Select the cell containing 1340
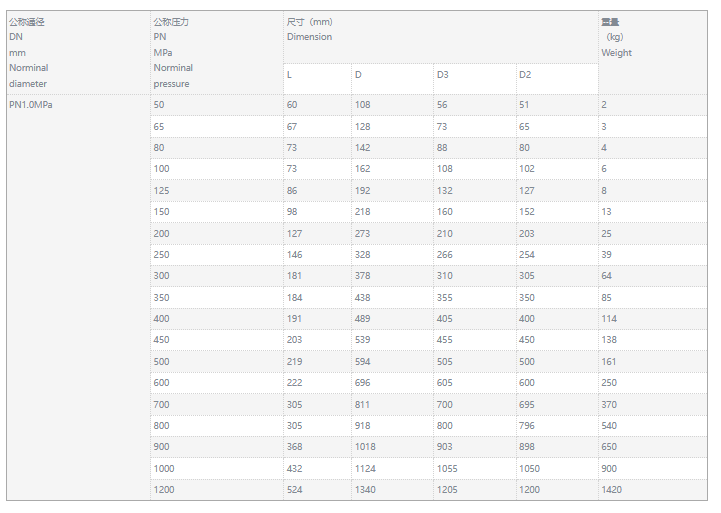The width and height of the screenshot is (721, 513). 366,490
